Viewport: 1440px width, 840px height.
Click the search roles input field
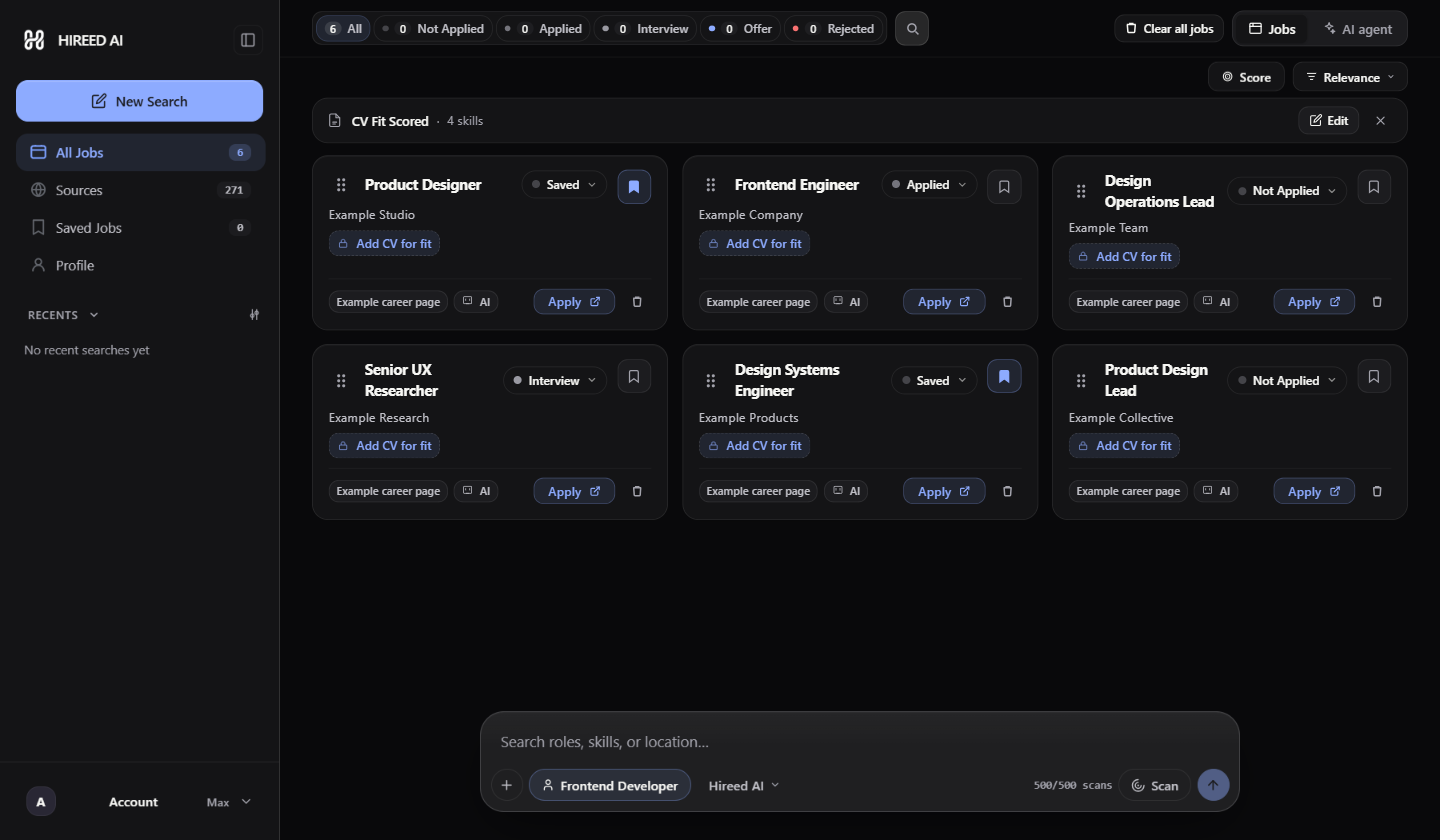pos(860,742)
